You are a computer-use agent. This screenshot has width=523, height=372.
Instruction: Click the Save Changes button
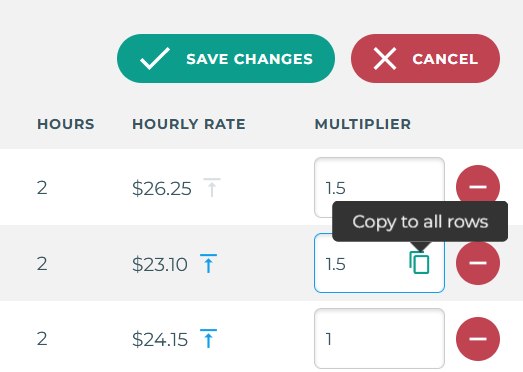pyautogui.click(x=226, y=58)
